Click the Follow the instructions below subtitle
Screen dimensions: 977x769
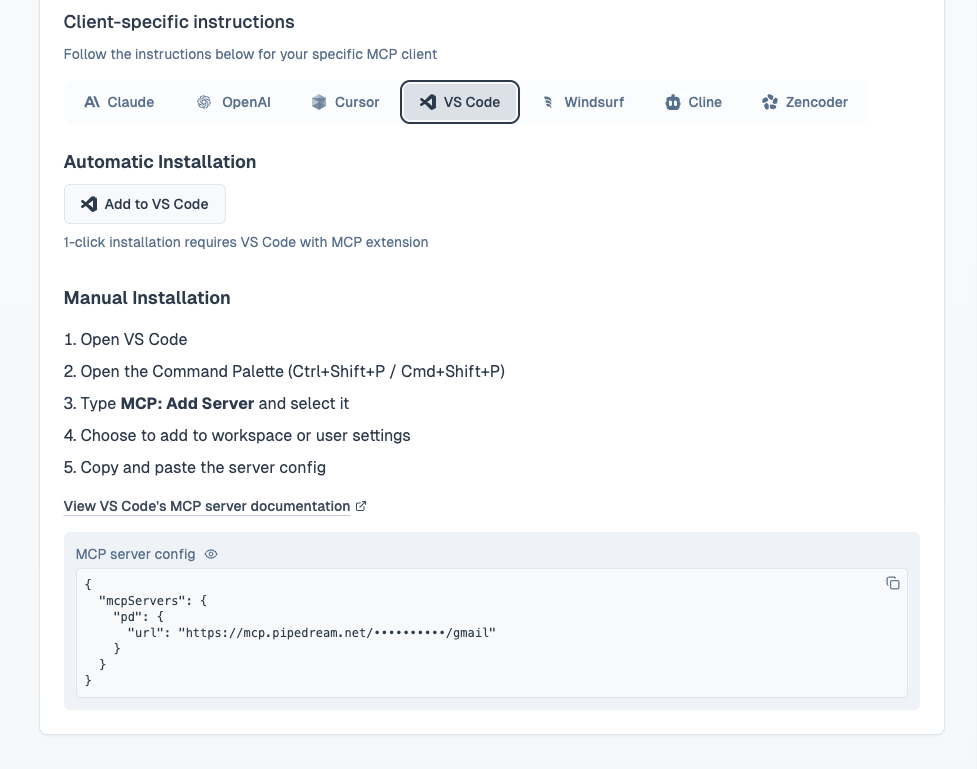250,54
